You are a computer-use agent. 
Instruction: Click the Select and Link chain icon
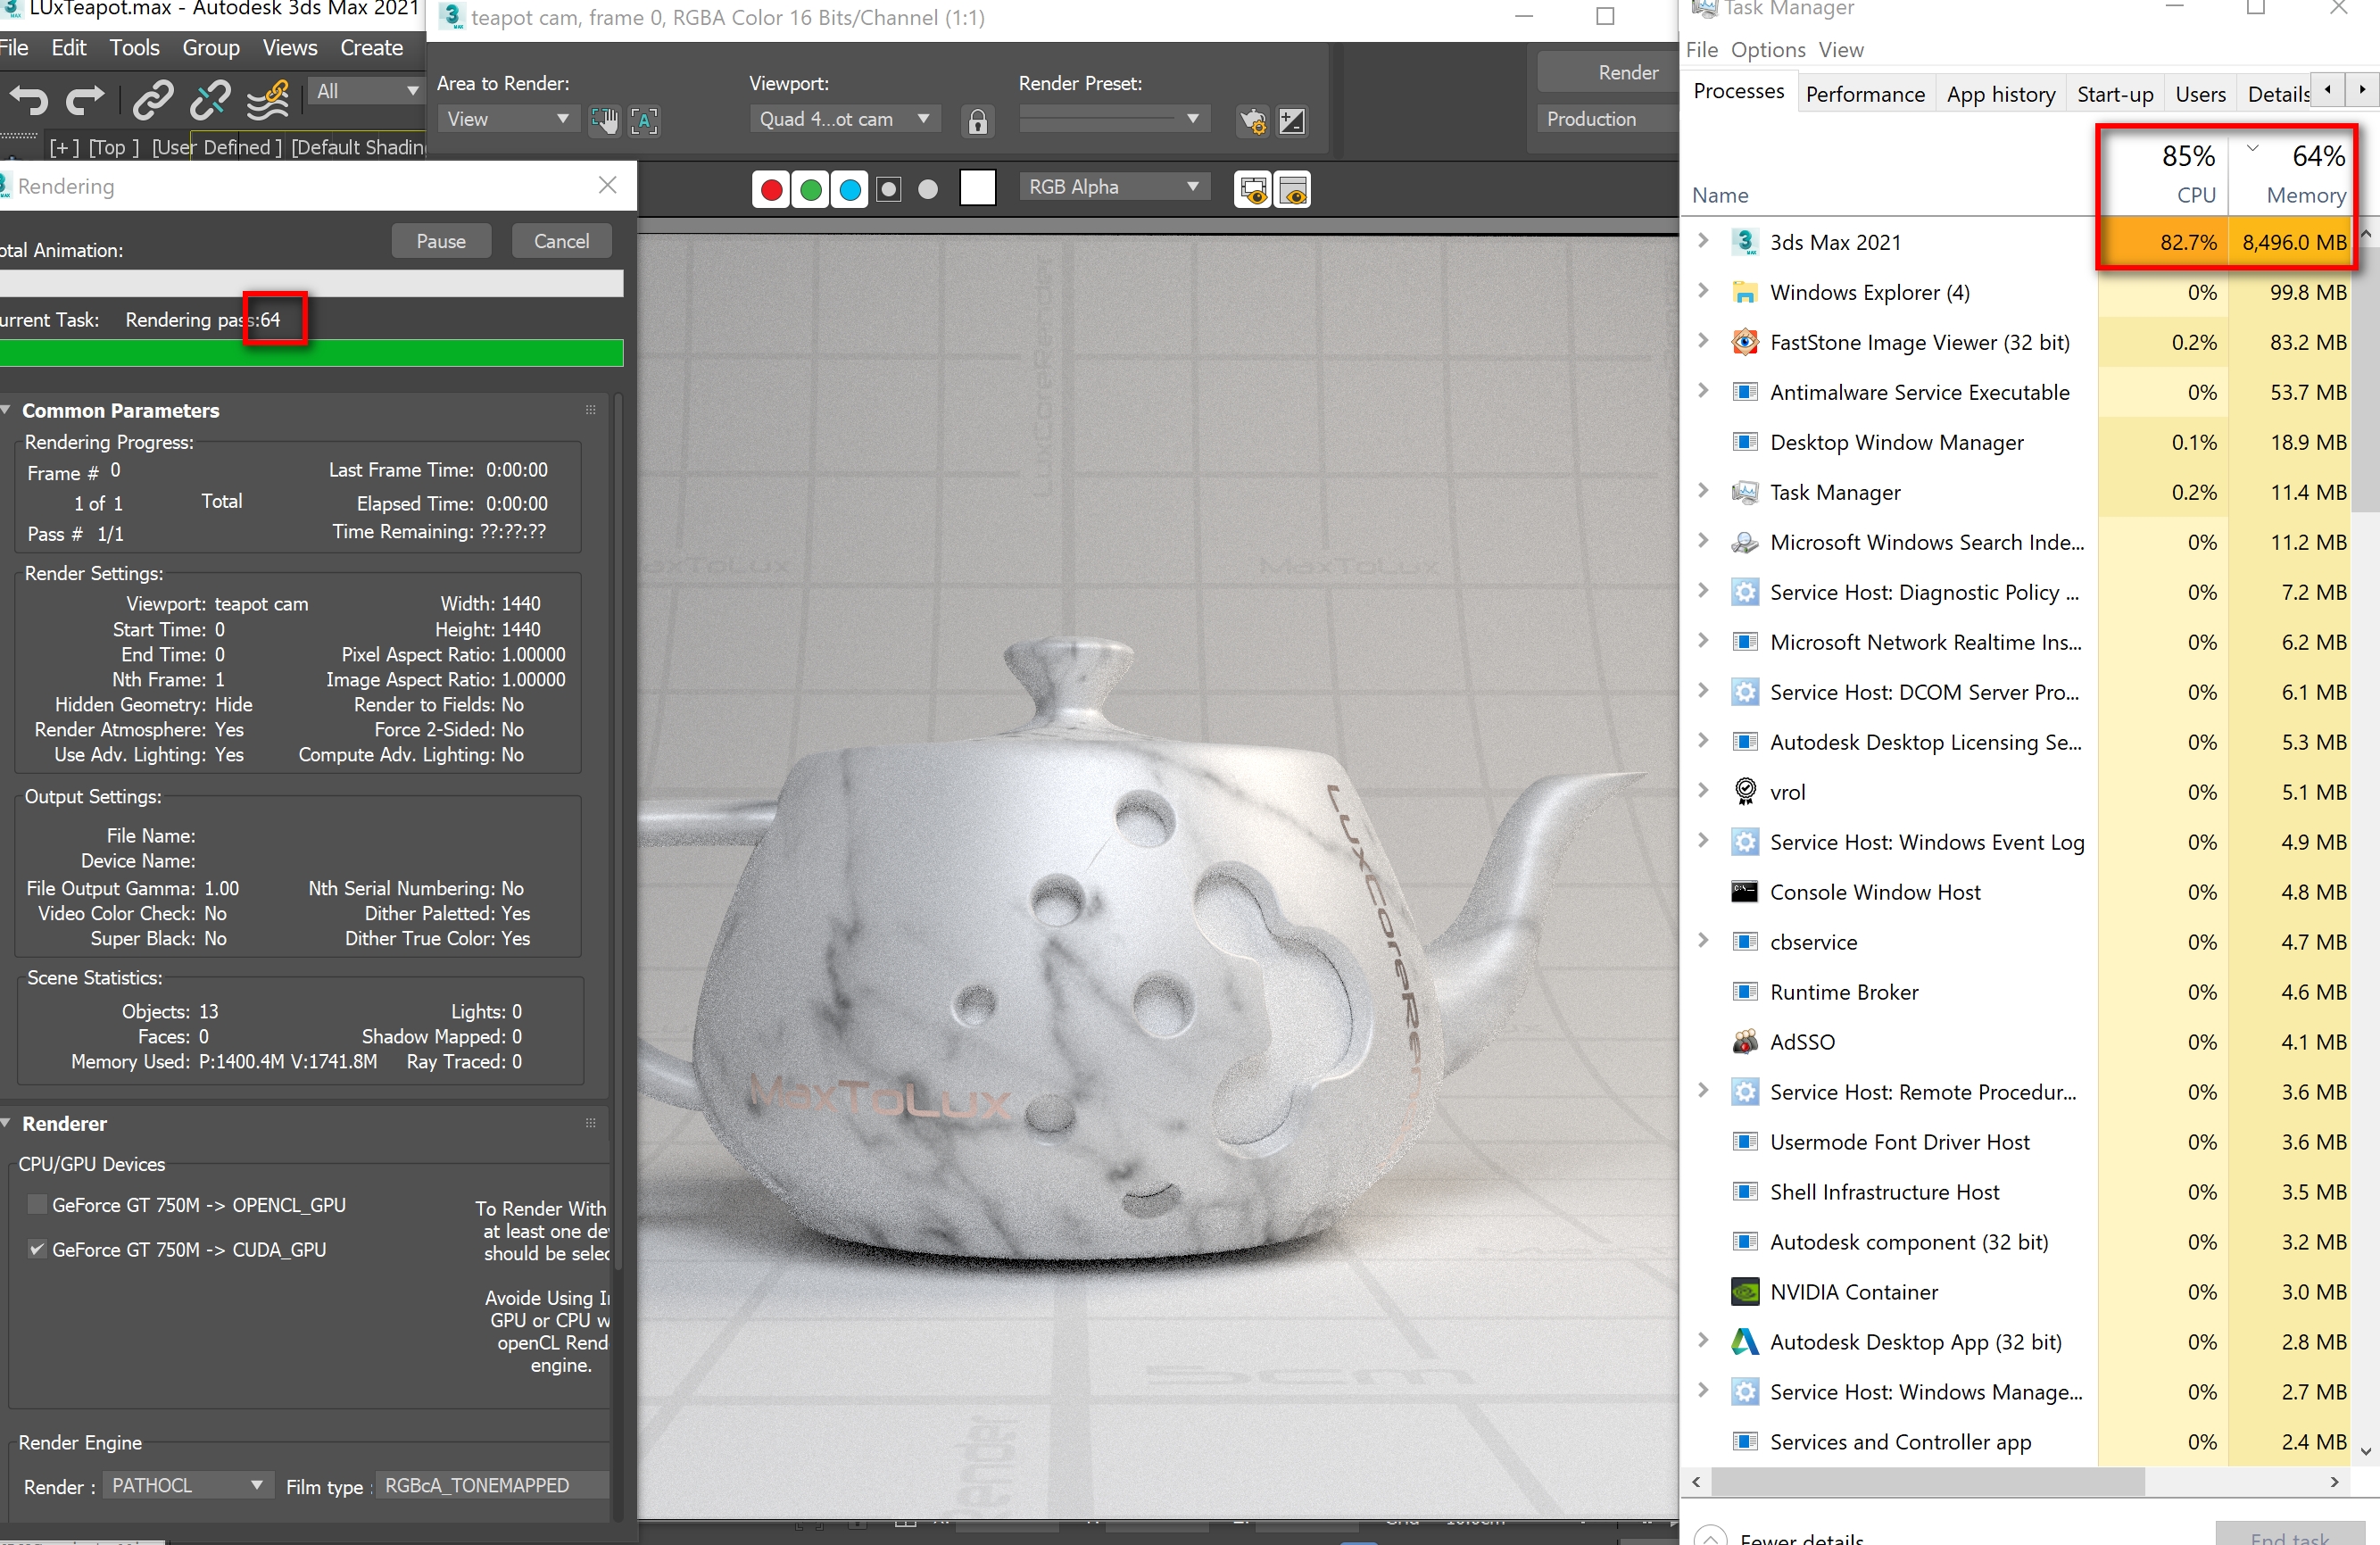(x=153, y=100)
